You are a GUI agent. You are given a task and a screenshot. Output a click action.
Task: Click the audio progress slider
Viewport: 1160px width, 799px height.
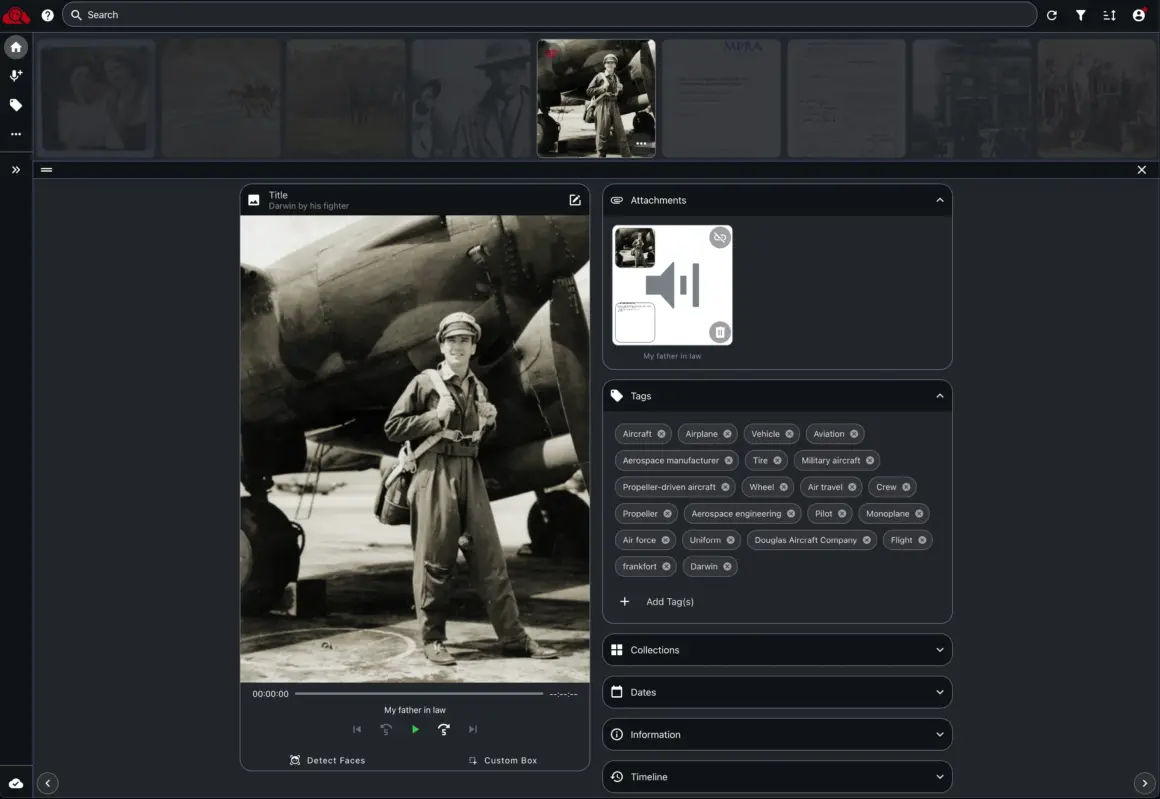419,694
